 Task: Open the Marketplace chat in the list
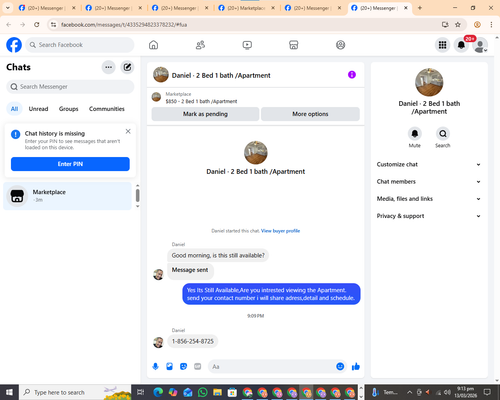tap(68, 196)
